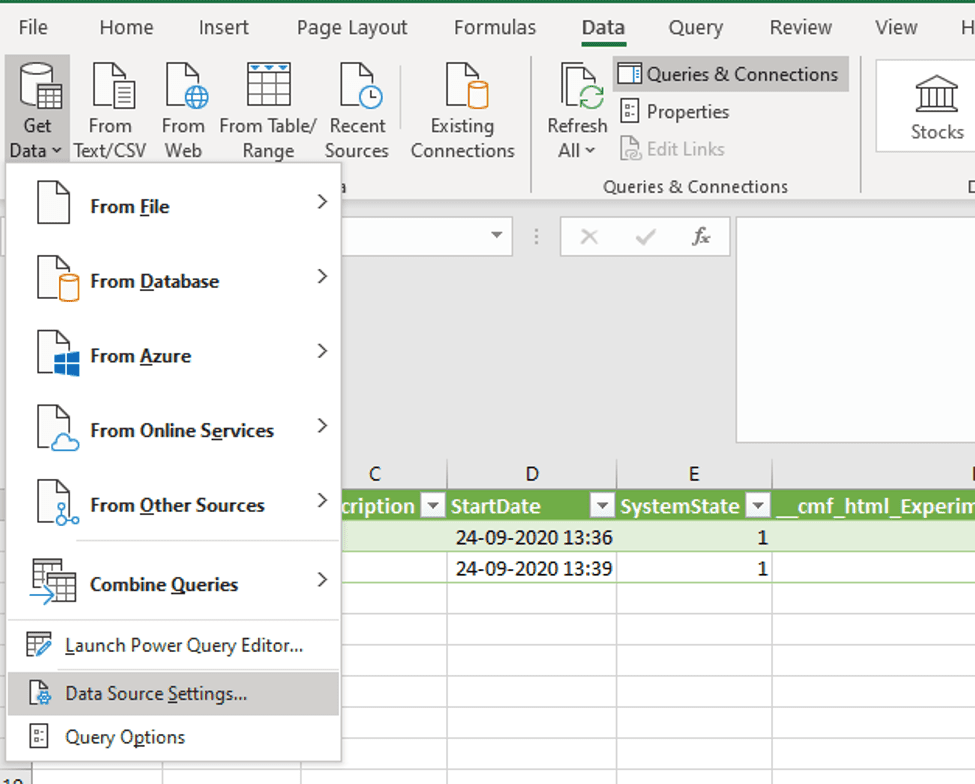Screen dimensions: 975x784
Task: Expand the Name Box dropdown arrow
Action: [496, 237]
